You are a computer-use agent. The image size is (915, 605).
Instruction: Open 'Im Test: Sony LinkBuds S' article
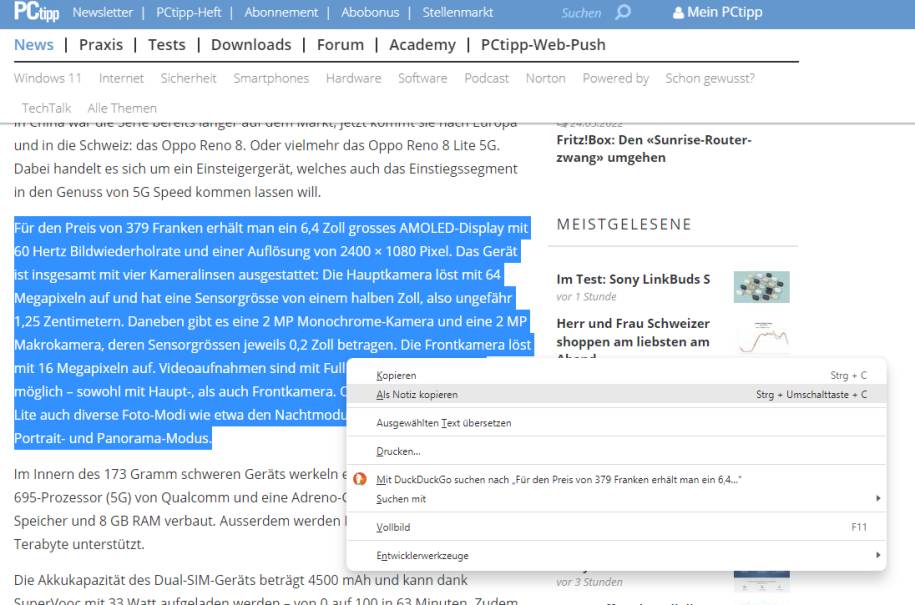tap(633, 279)
